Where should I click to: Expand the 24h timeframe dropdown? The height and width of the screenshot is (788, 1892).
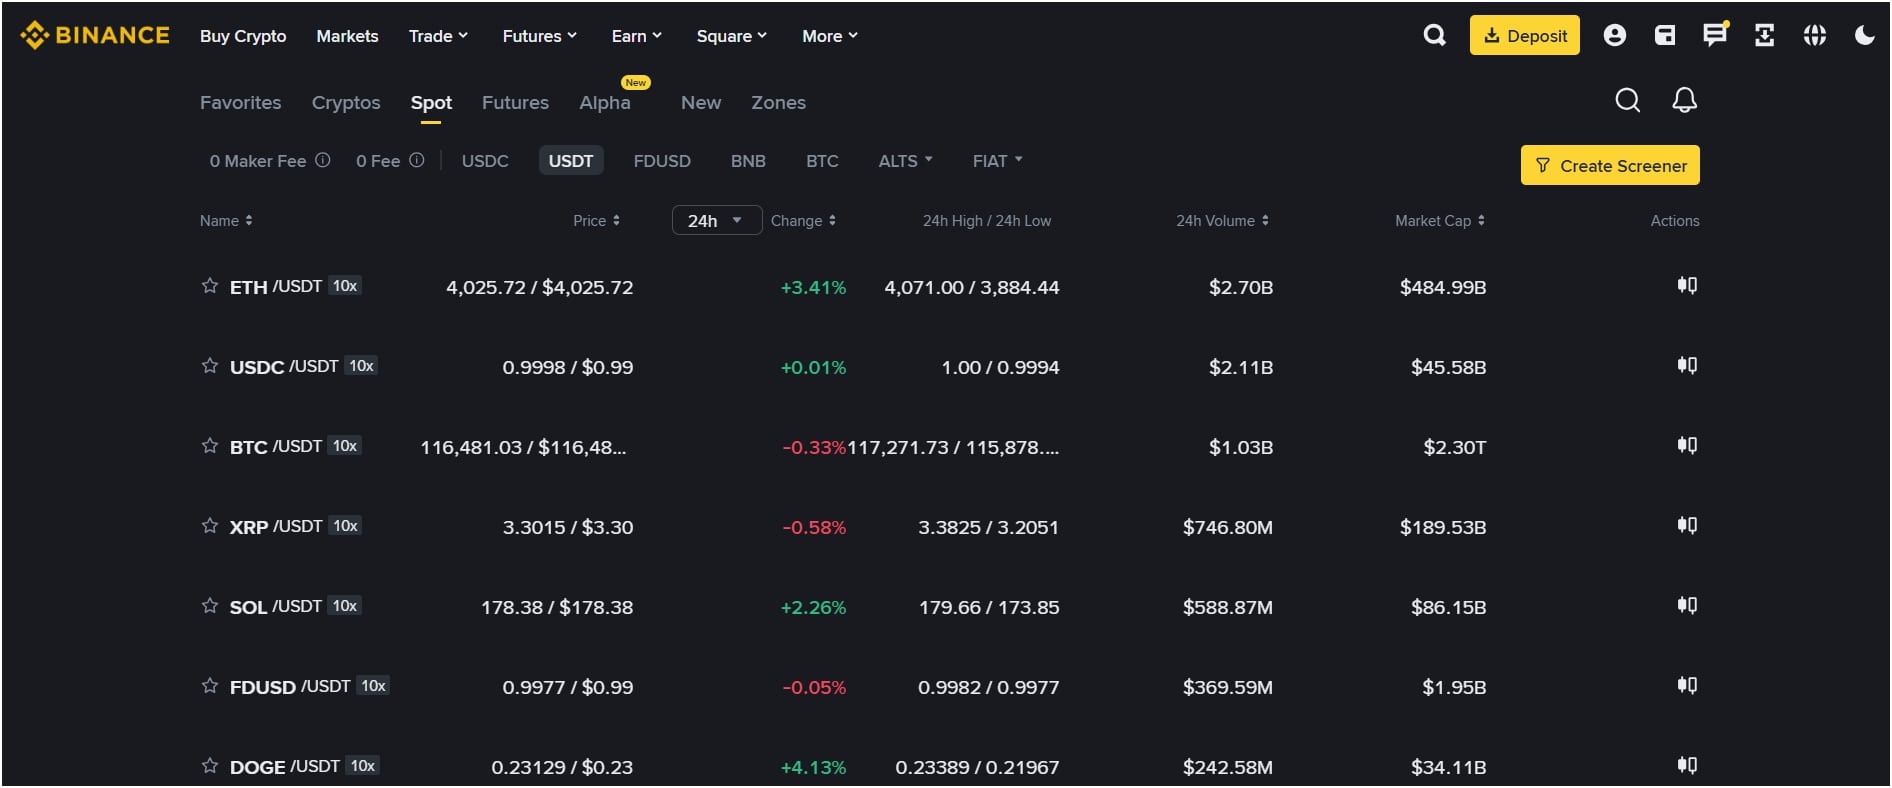coord(716,220)
